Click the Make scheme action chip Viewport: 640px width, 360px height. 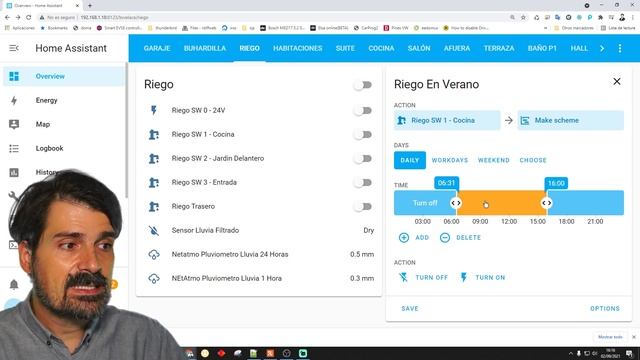click(x=571, y=120)
